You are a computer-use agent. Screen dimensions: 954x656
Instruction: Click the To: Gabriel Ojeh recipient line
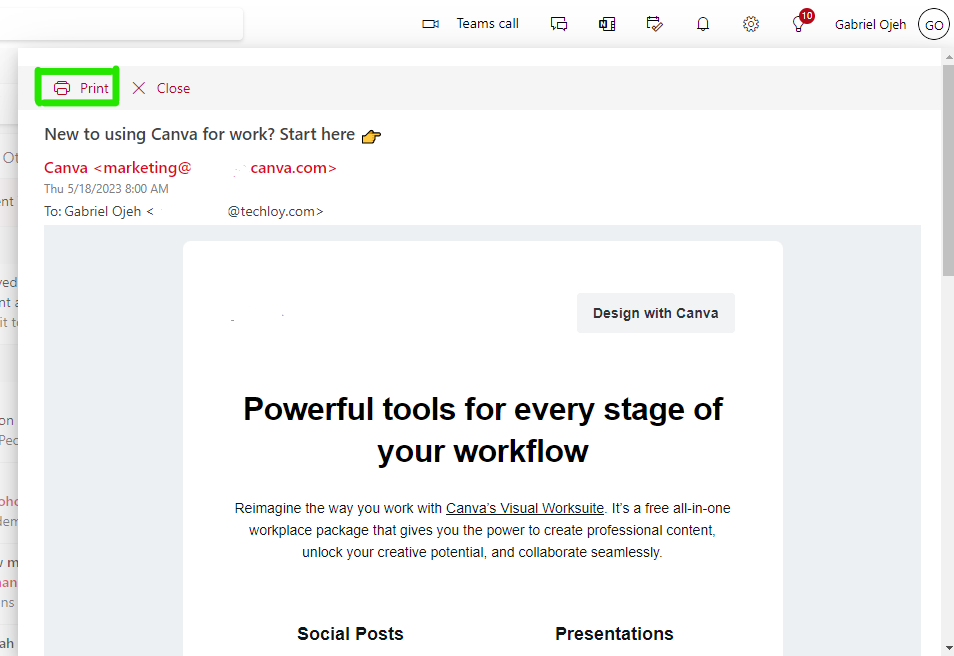(184, 211)
